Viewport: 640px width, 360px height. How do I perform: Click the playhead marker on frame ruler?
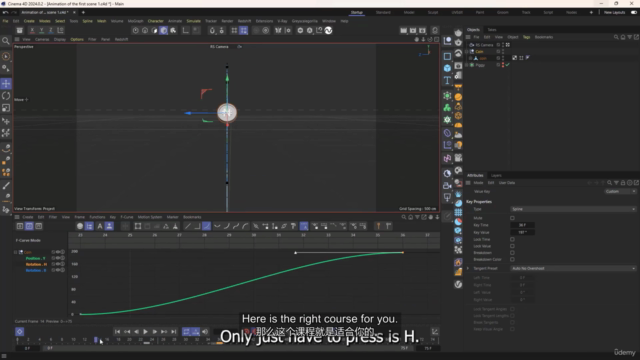coord(96,340)
